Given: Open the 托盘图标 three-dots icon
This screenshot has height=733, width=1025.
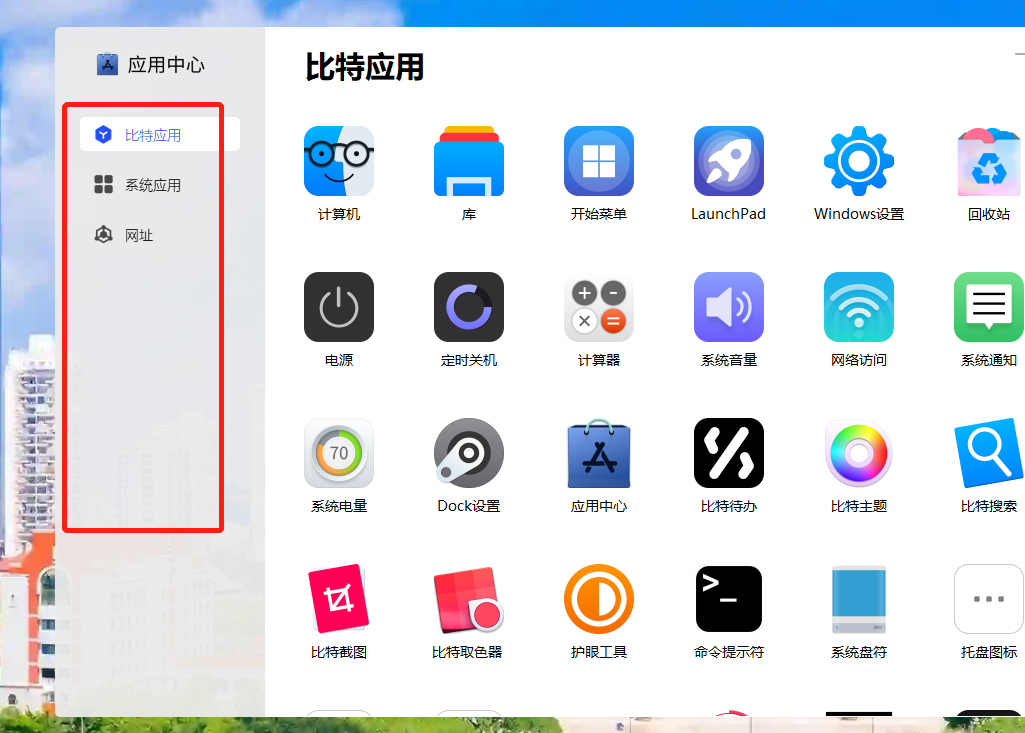Looking at the screenshot, I should [x=989, y=599].
